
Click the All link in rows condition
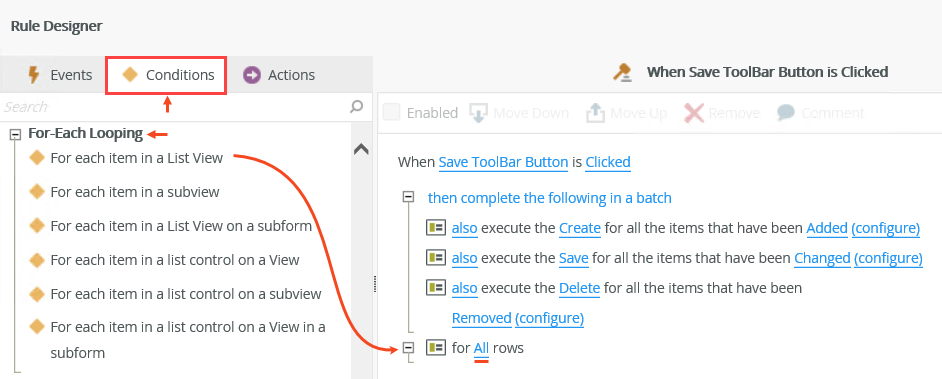coord(481,348)
